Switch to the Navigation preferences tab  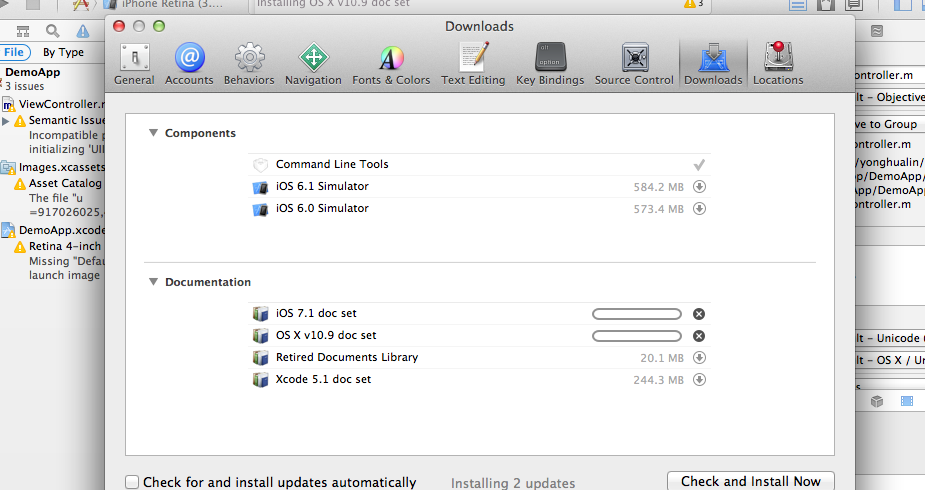(x=313, y=65)
